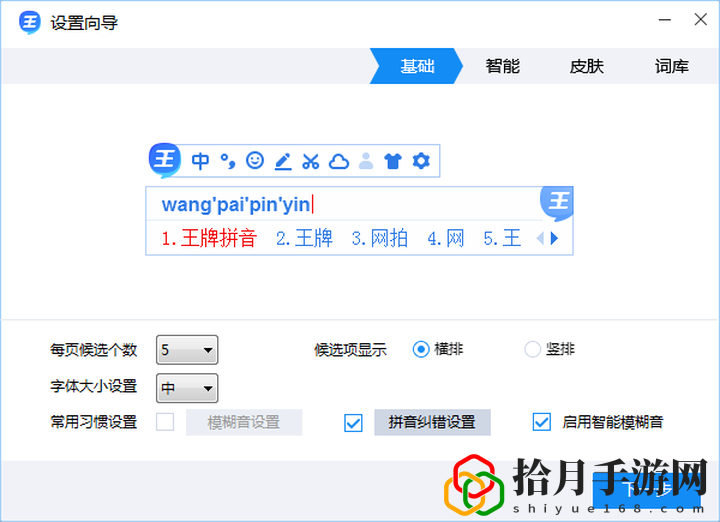Click the Wangpai logo in the title bar
The image size is (720, 522).
click(x=29, y=22)
